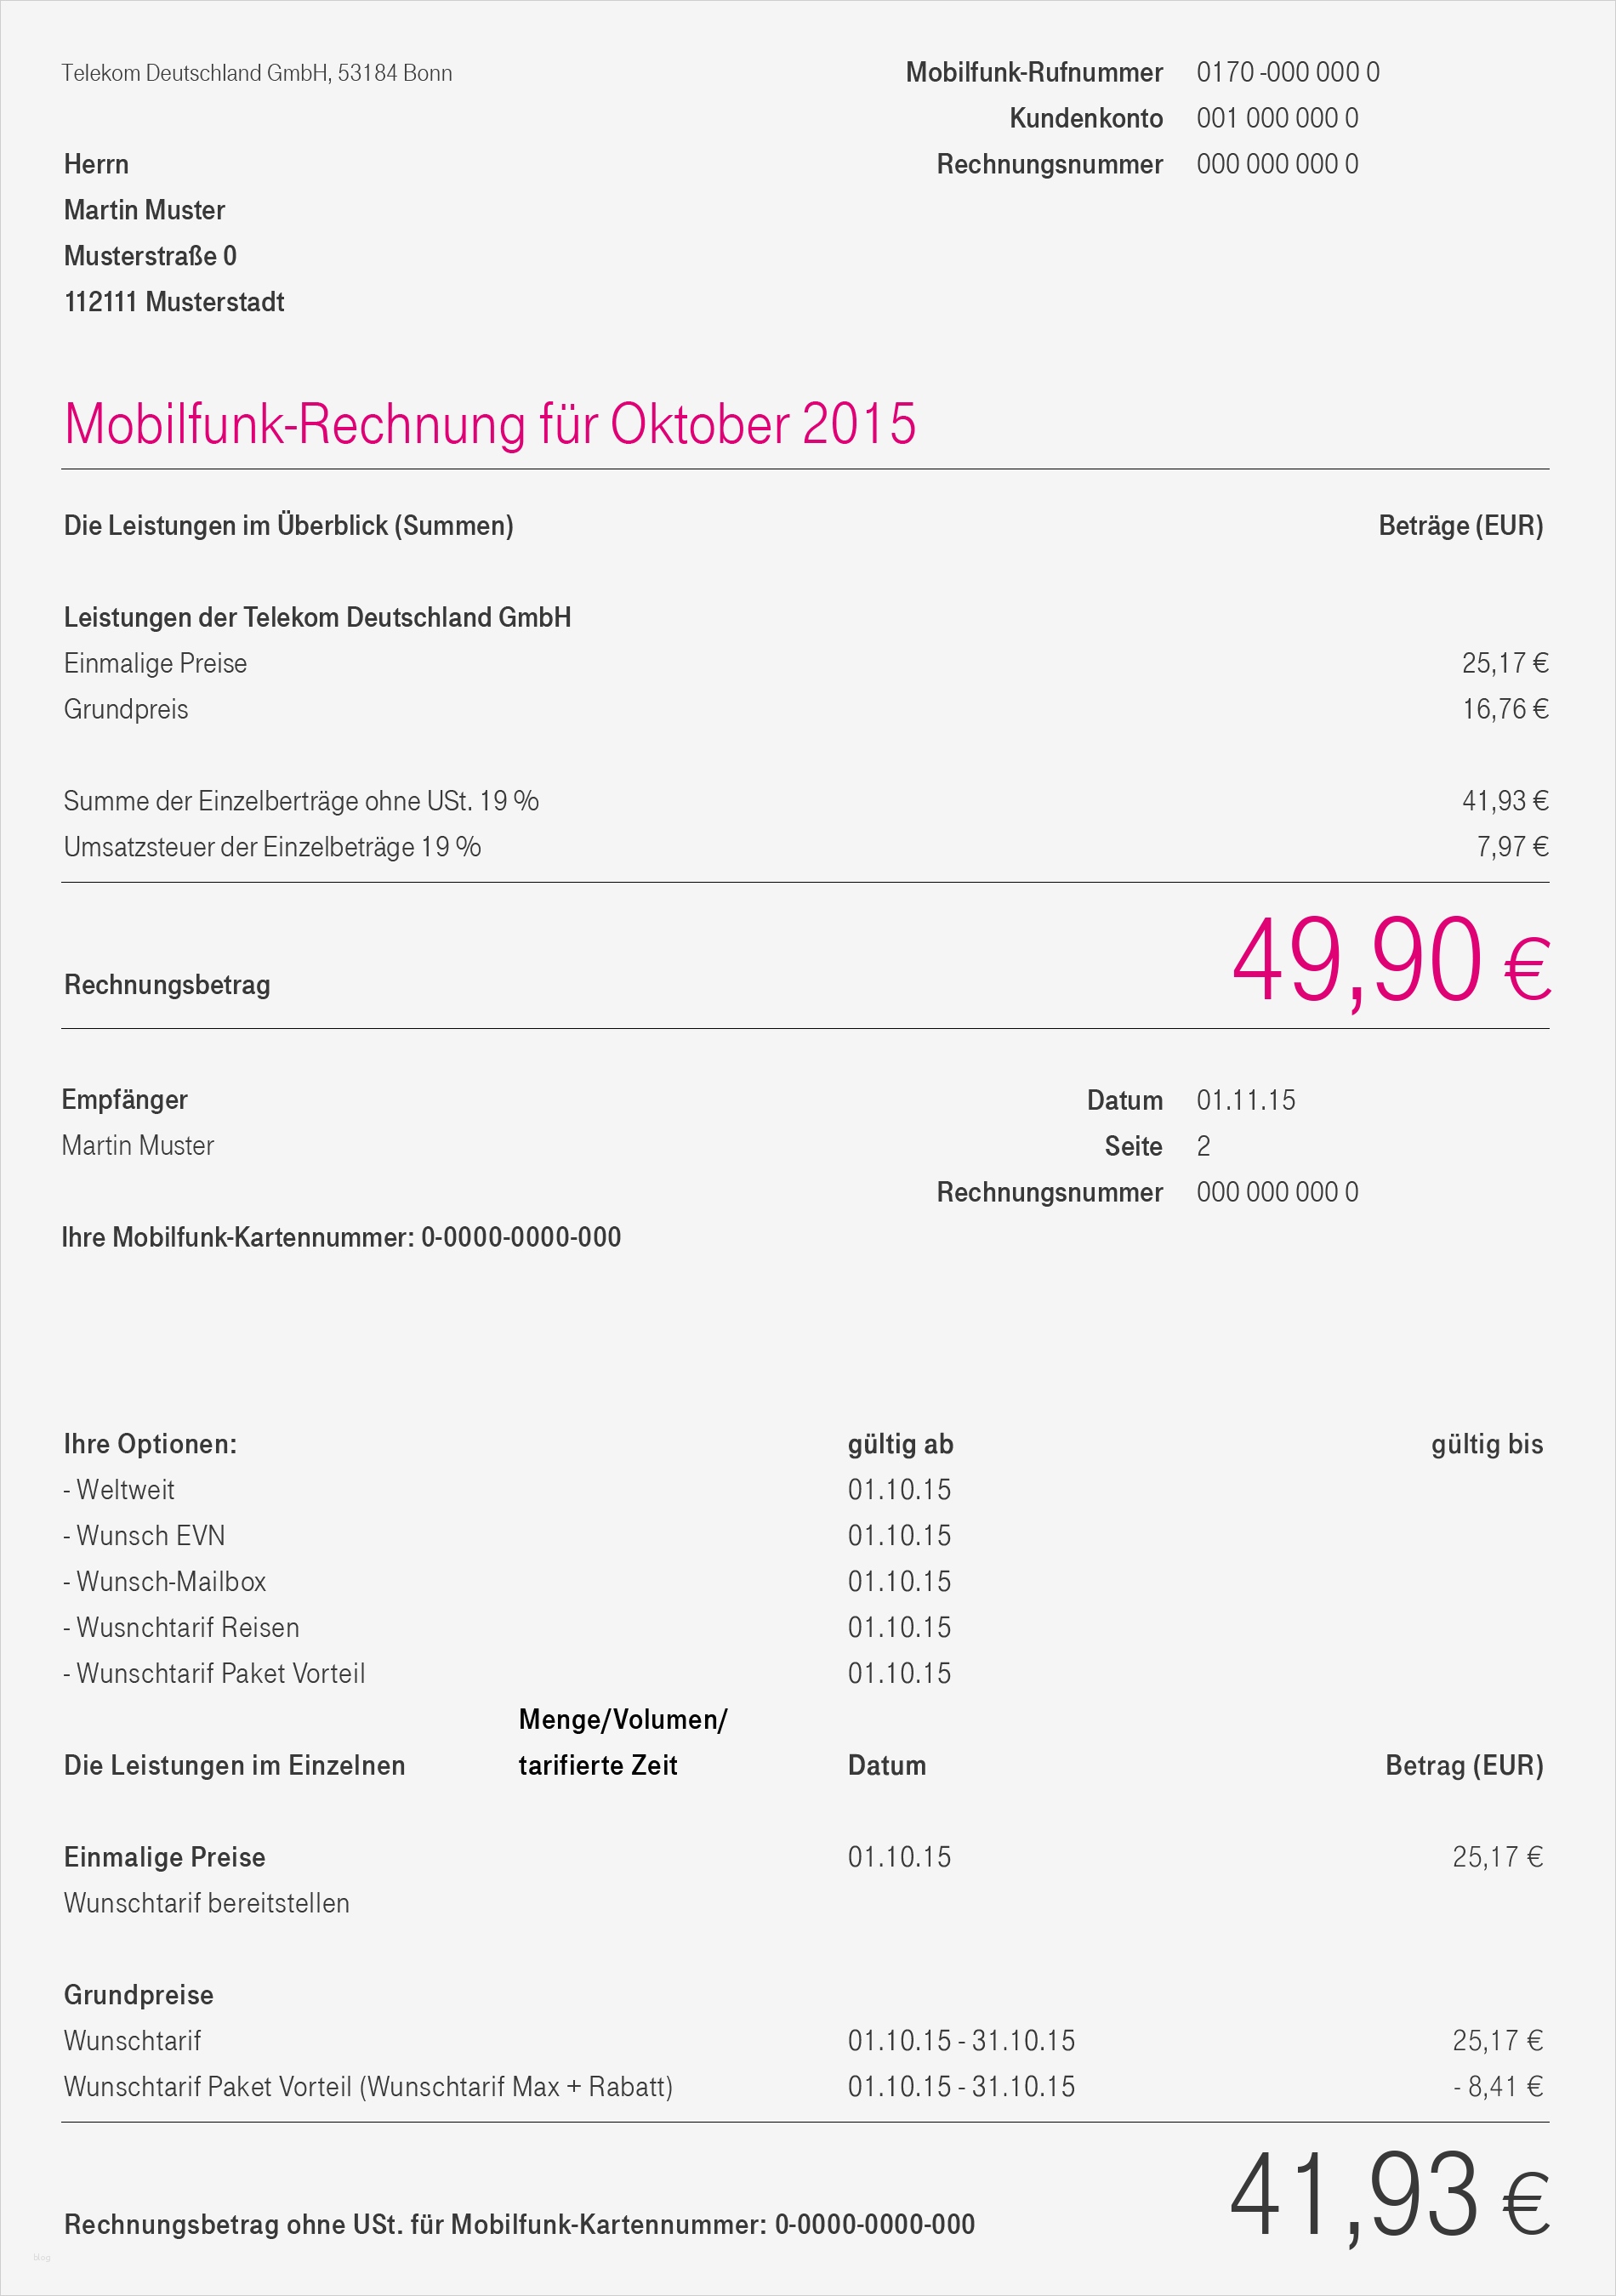Select the Wunsch-Mailbox option entry
Screen dimensions: 1616x2296
pos(166,1582)
